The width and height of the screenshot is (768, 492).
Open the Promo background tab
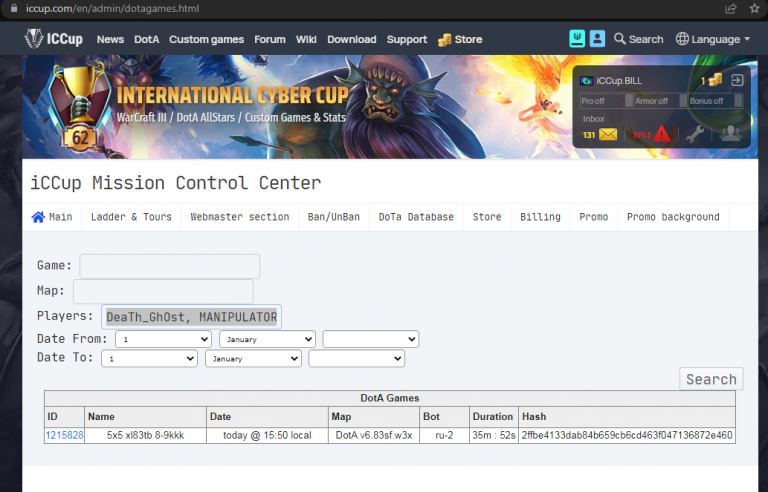pyautogui.click(x=673, y=217)
